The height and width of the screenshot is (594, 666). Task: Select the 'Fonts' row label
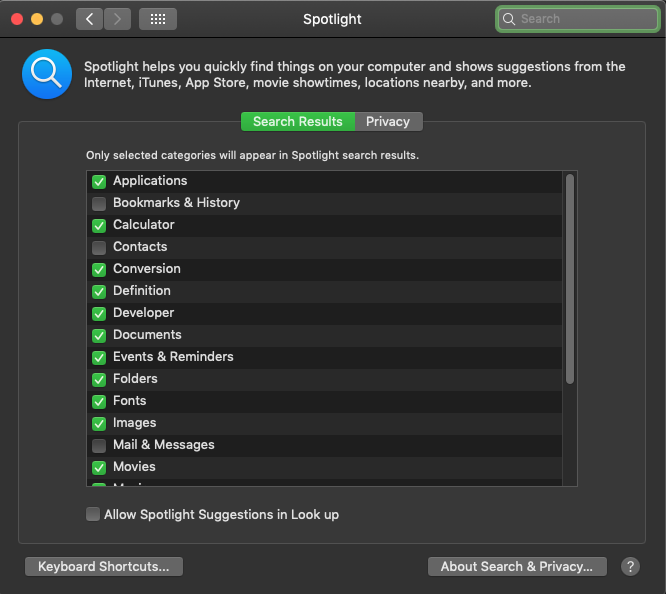point(130,401)
